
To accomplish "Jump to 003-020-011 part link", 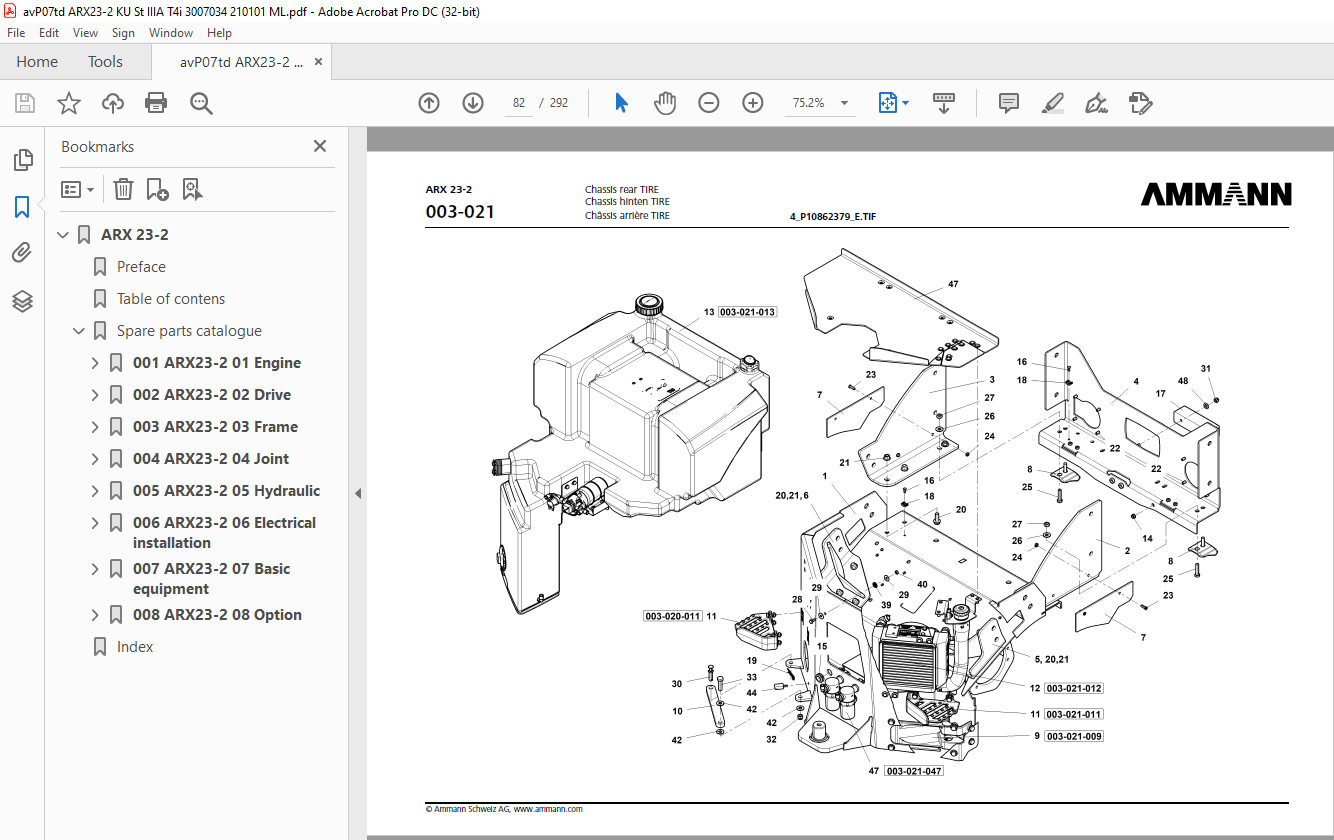I will pyautogui.click(x=672, y=616).
